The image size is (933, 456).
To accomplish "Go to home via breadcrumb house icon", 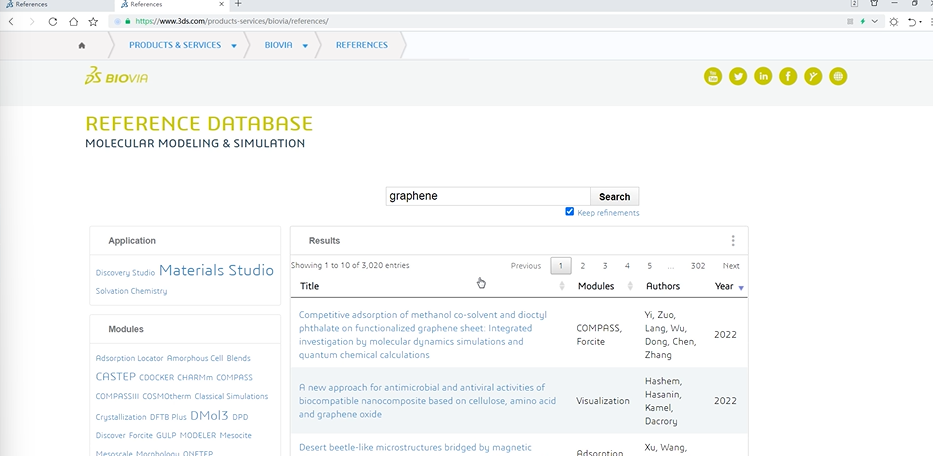I will (x=82, y=45).
